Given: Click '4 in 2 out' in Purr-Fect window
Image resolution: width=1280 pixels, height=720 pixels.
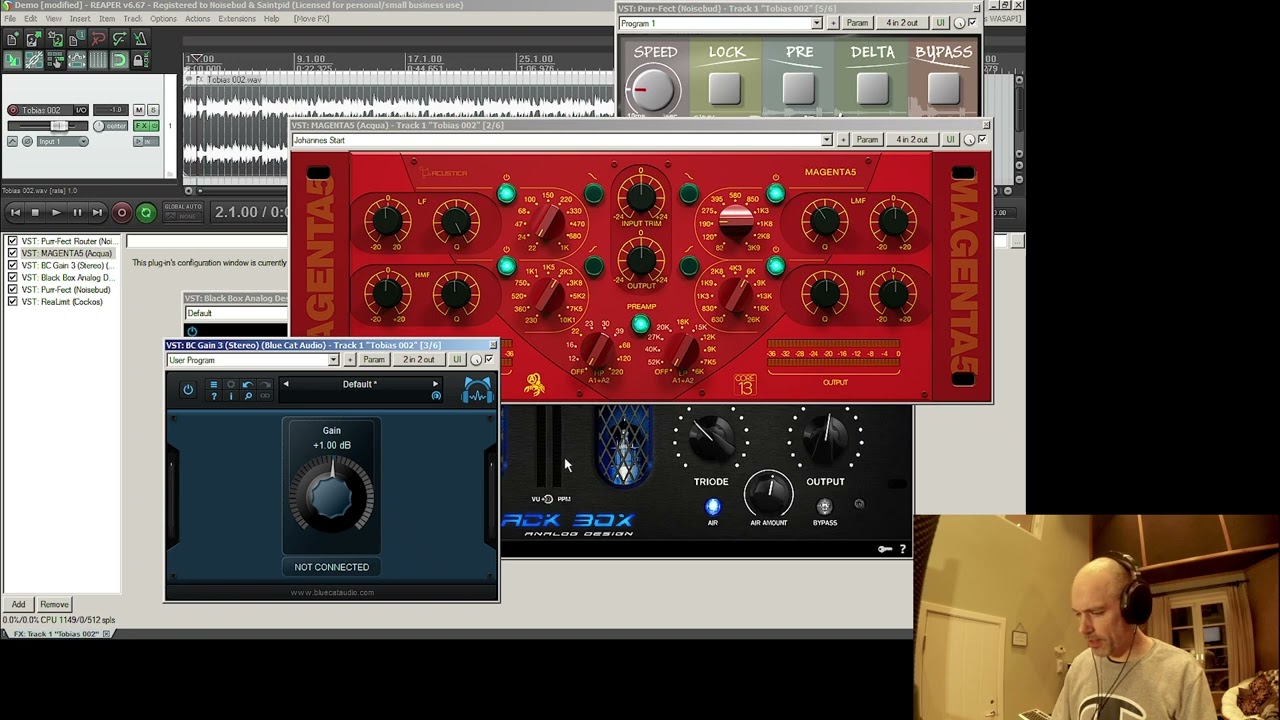Looking at the screenshot, I should click(901, 23).
